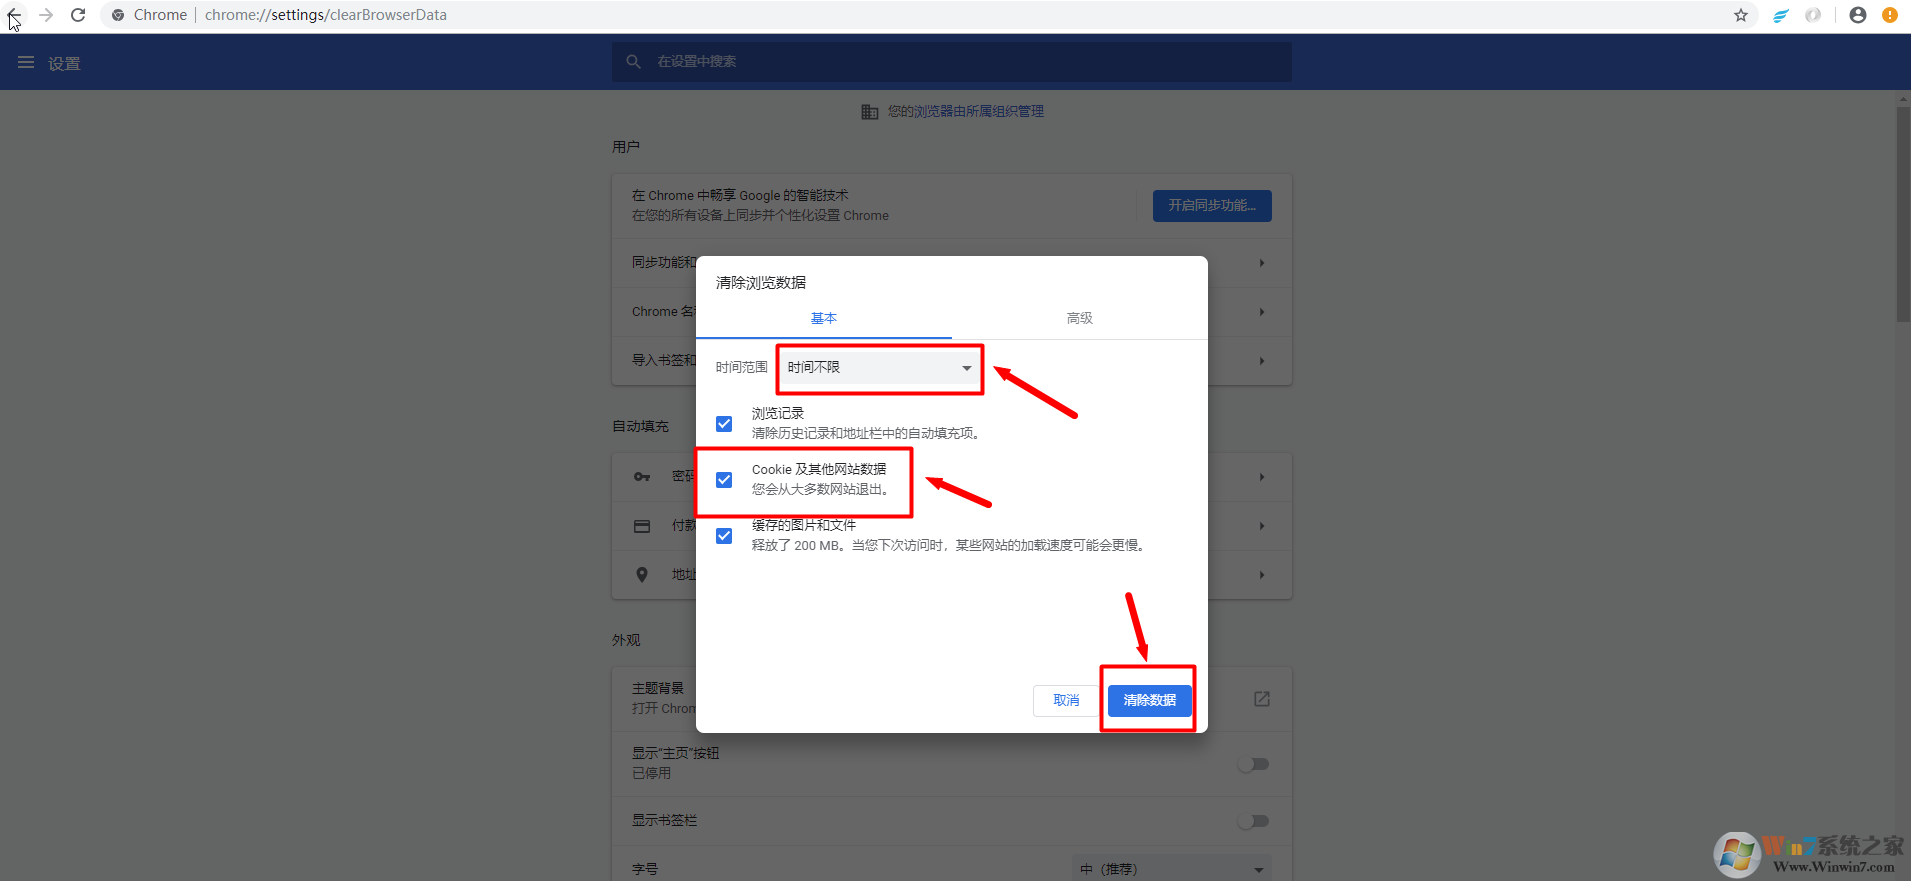The image size is (1911, 881).
Task: Click the 设置 title in the header
Action: (64, 63)
